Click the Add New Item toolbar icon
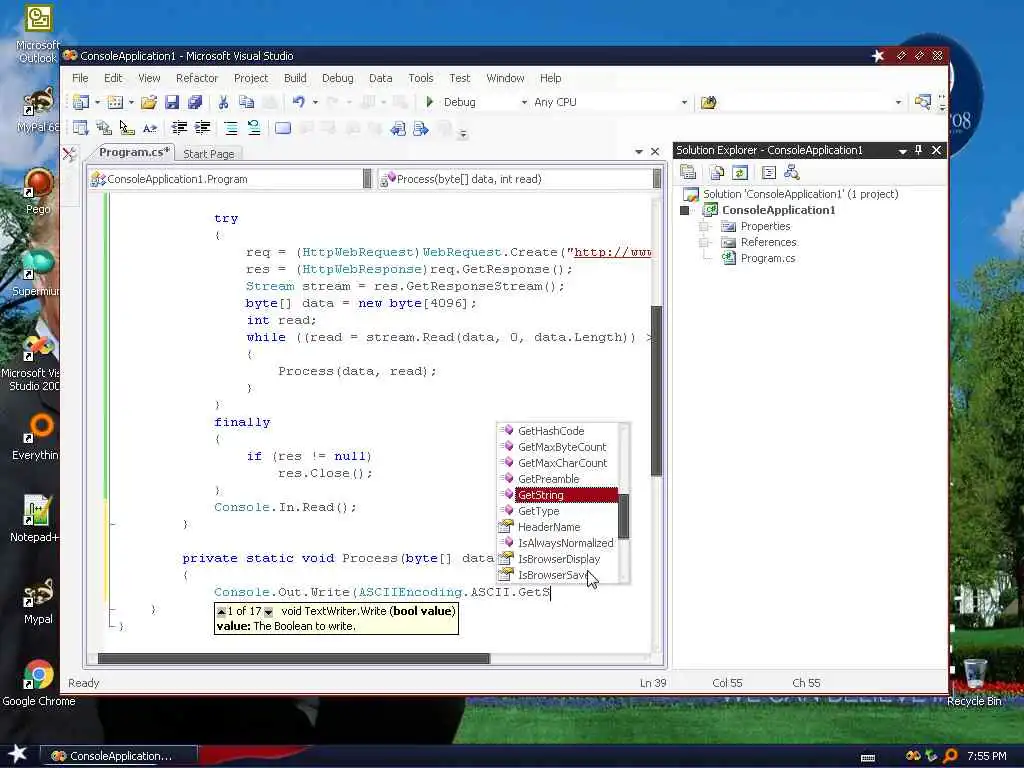 pos(115,102)
